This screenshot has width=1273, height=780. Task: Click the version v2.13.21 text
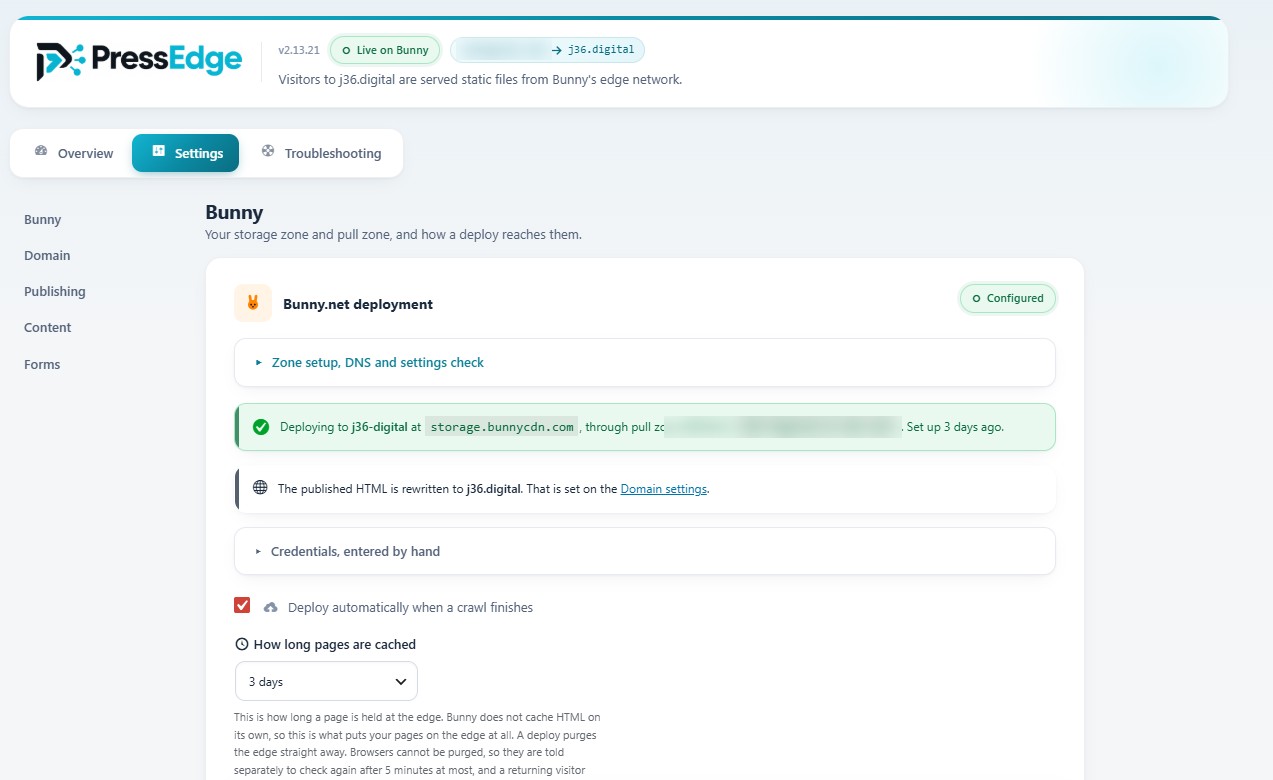[299, 50]
